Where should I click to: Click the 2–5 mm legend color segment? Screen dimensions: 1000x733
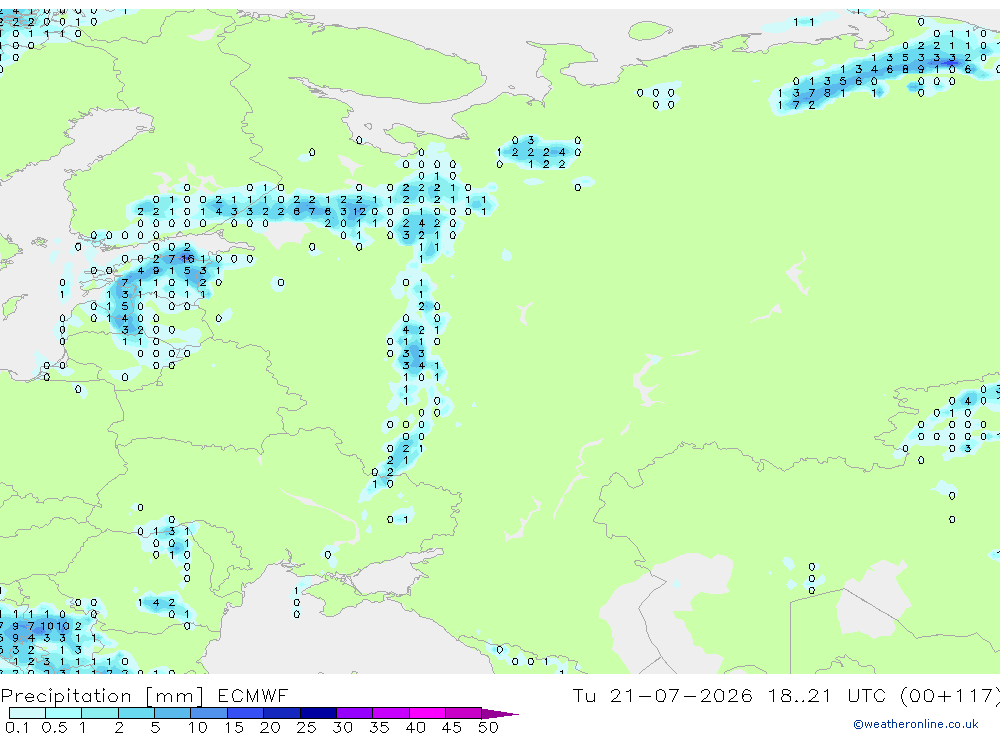pyautogui.click(x=136, y=713)
